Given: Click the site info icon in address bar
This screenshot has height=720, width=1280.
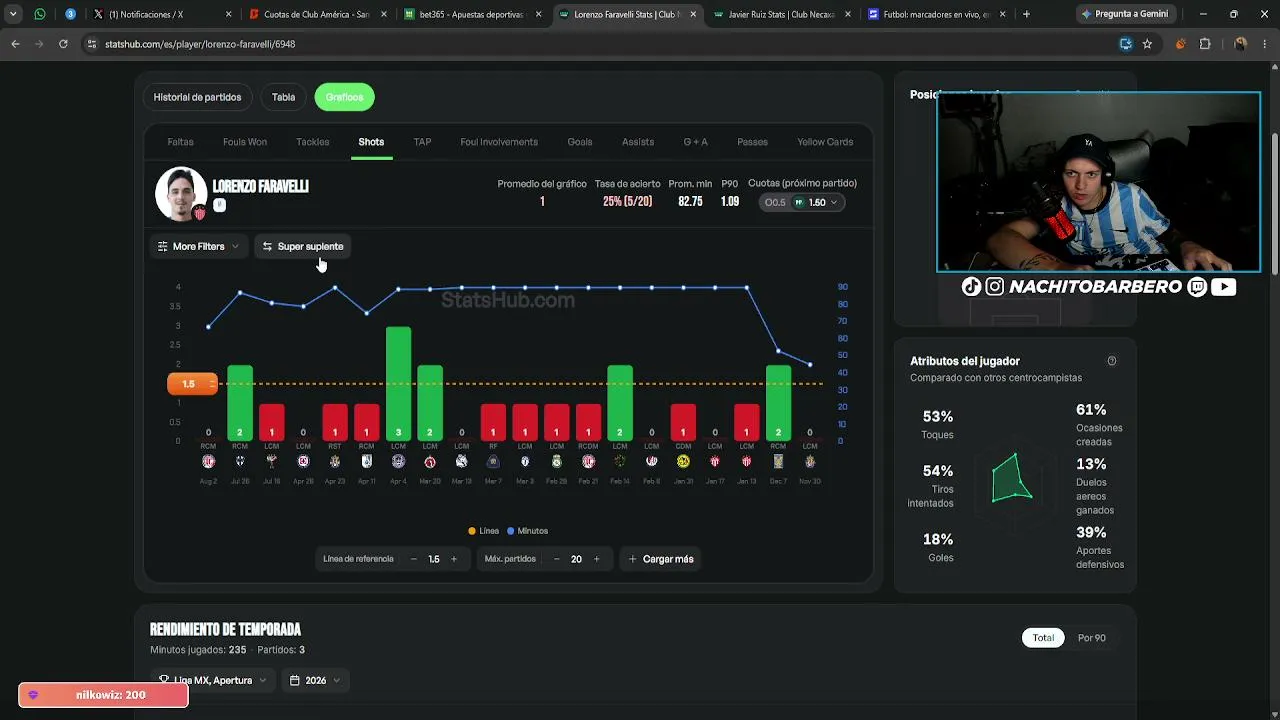Looking at the screenshot, I should (x=92, y=44).
